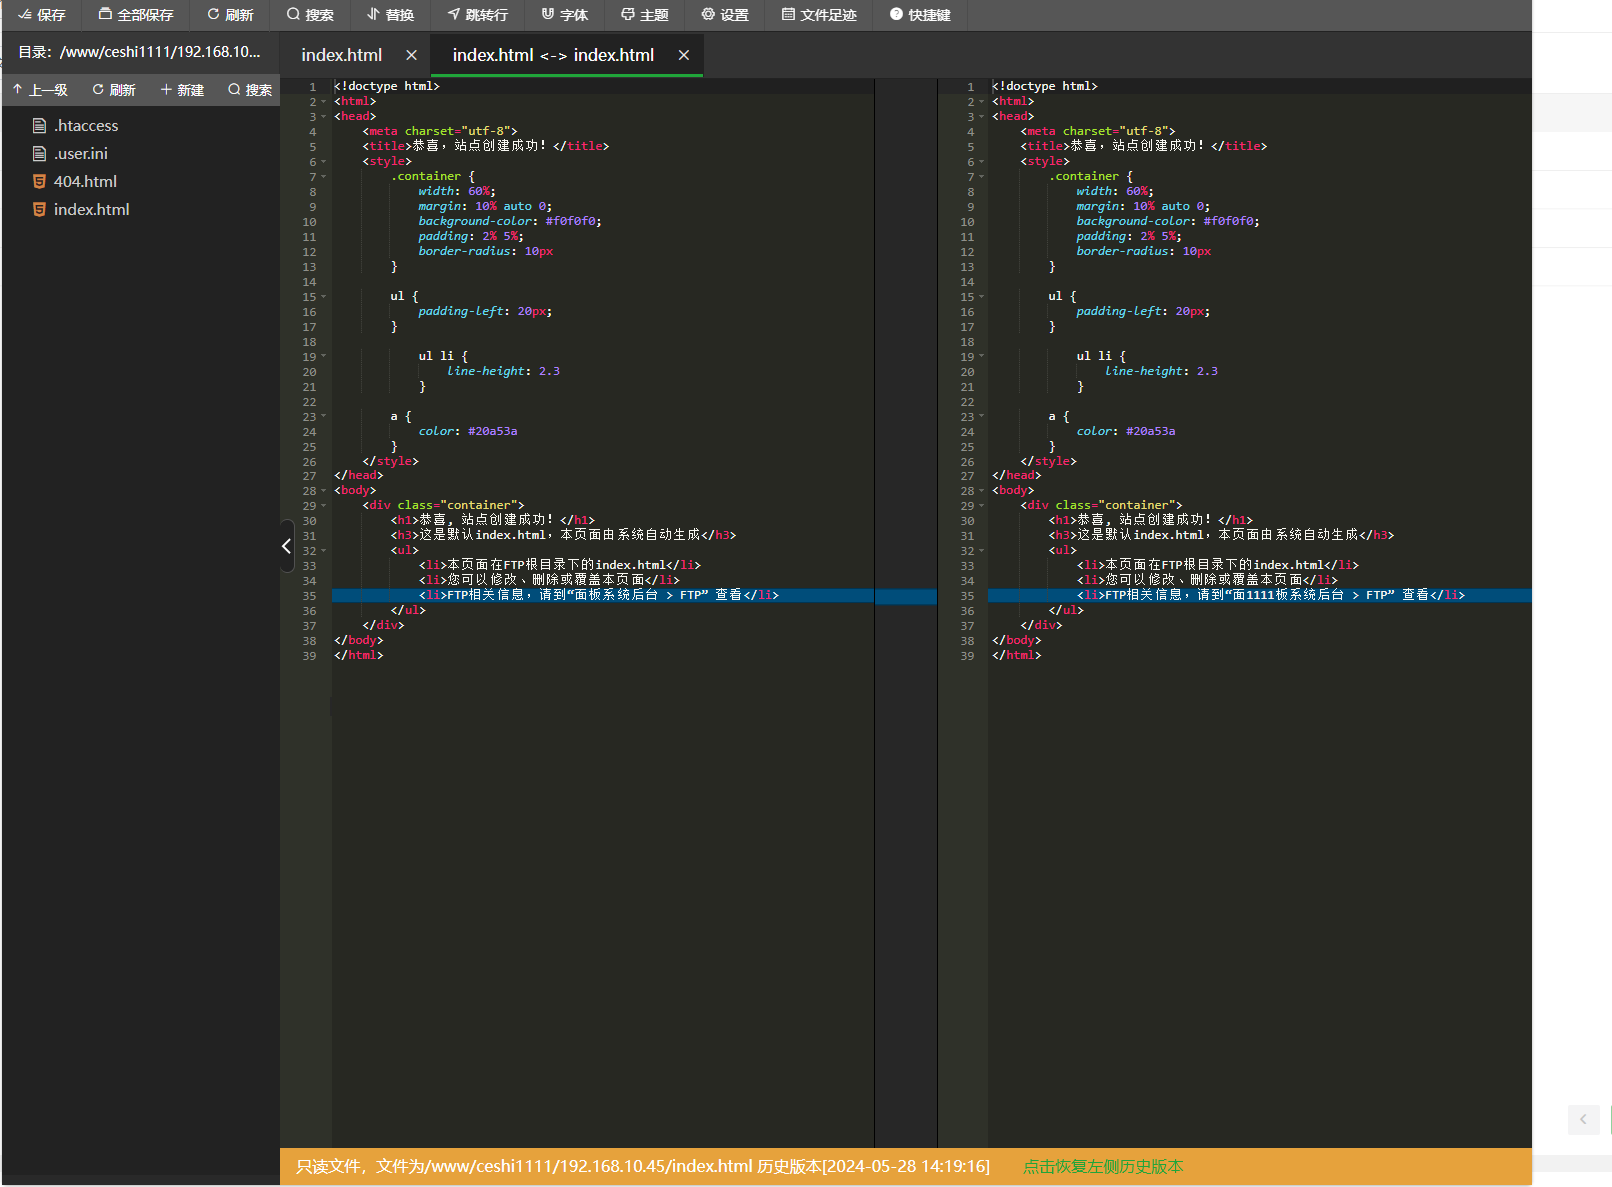Collapse the file sidebar with the arrow handle
The width and height of the screenshot is (1612, 1187).
coord(287,546)
